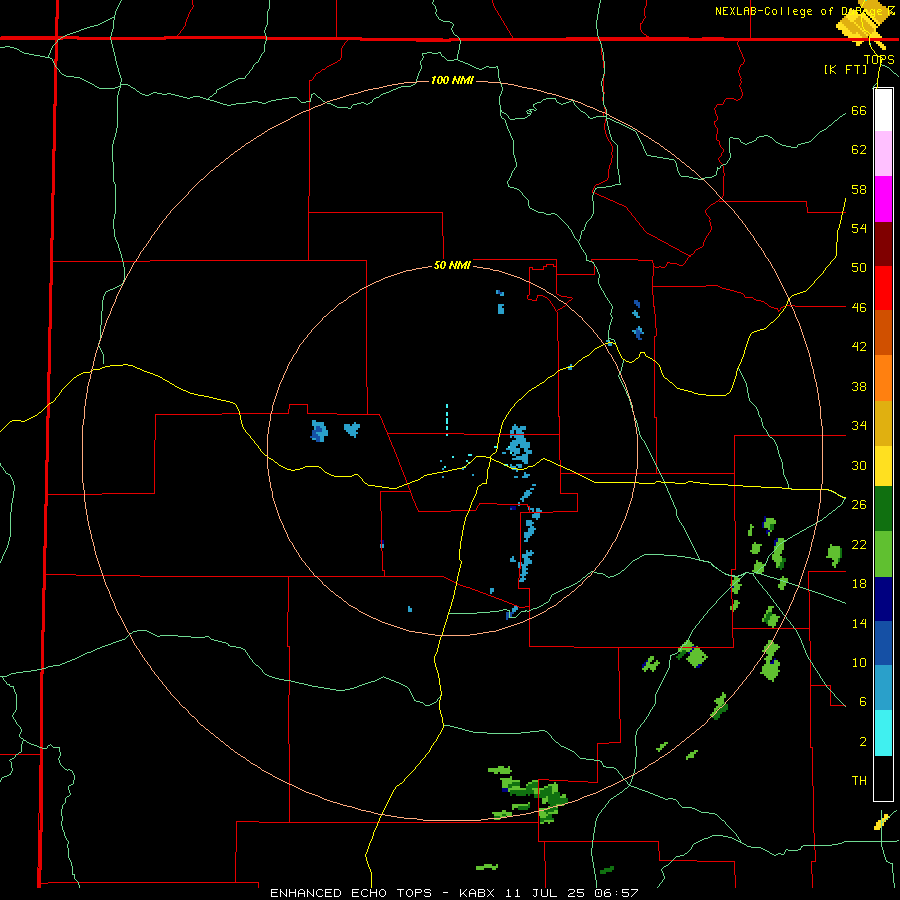Click the cyan 10 kft legend swatch

(x=883, y=732)
